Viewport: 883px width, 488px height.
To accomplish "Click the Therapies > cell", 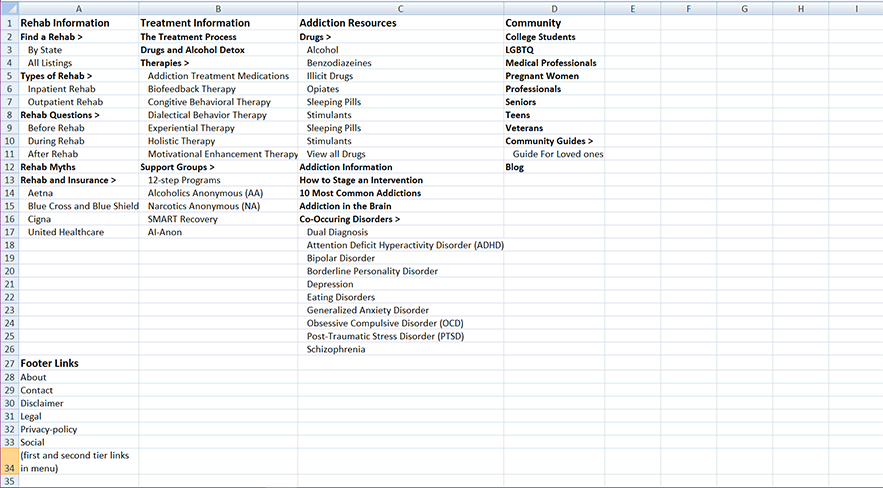I will pos(165,63).
